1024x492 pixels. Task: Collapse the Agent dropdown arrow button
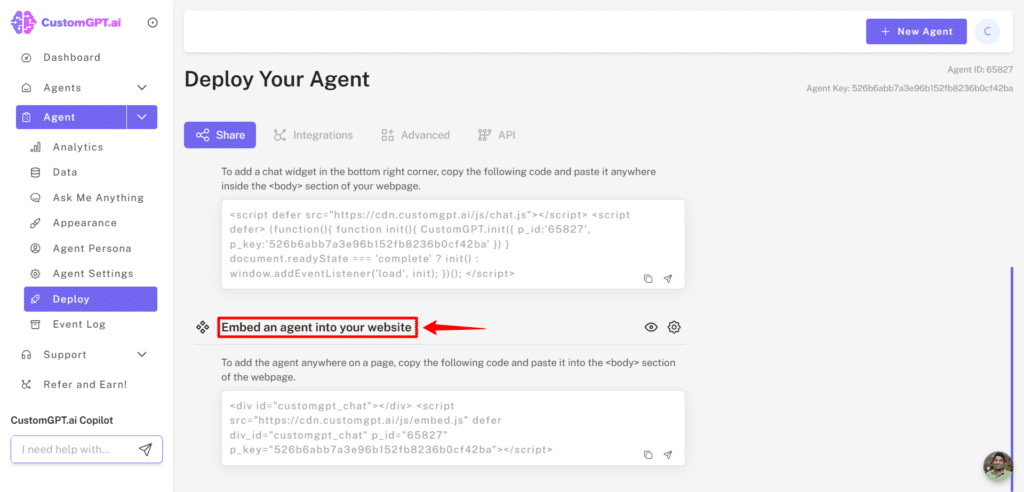click(142, 117)
